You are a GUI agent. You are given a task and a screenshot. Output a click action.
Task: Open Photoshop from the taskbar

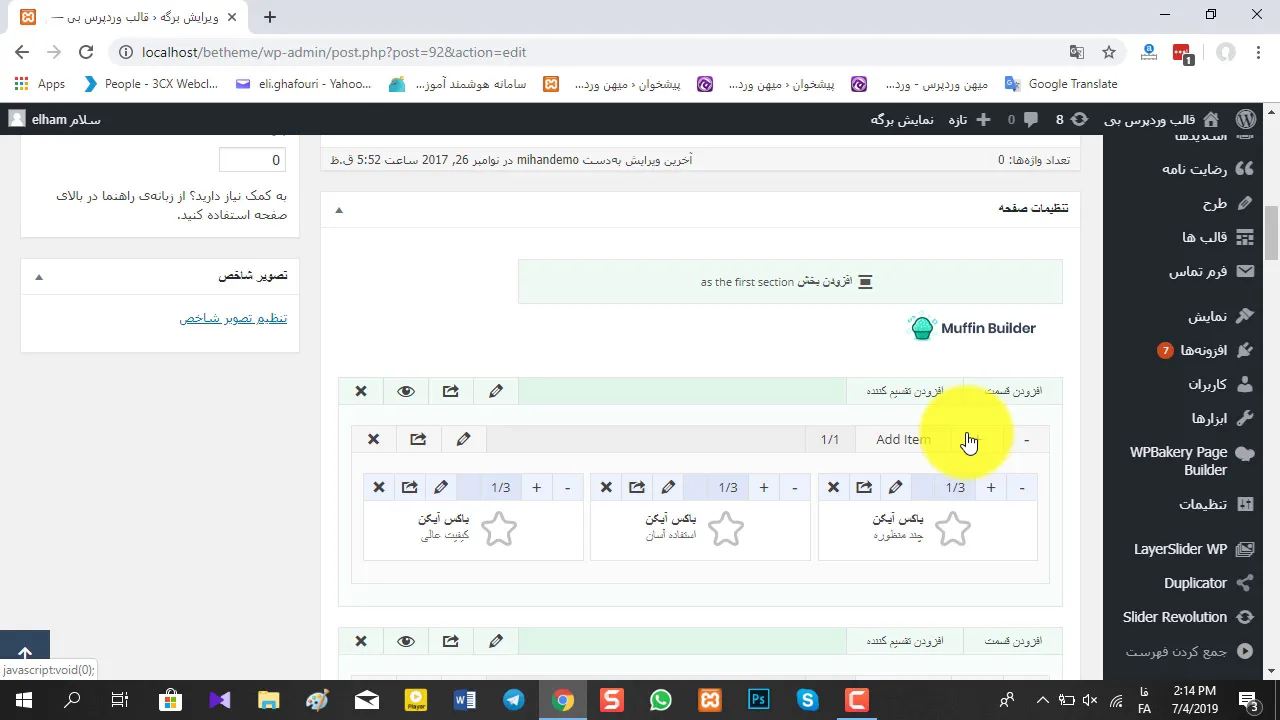point(758,700)
